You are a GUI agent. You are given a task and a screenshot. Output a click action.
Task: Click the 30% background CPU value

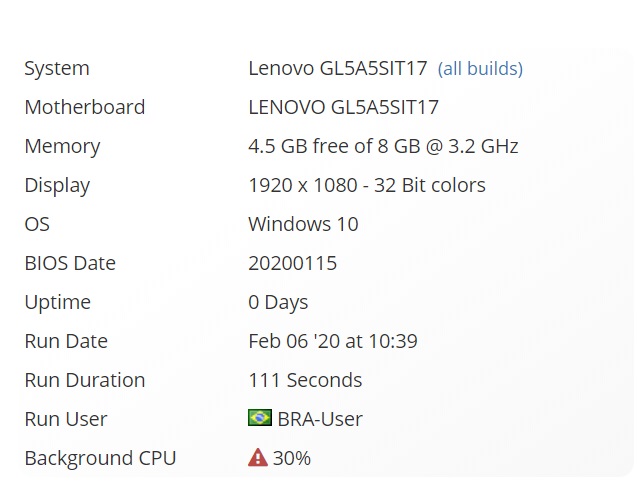(x=292, y=458)
